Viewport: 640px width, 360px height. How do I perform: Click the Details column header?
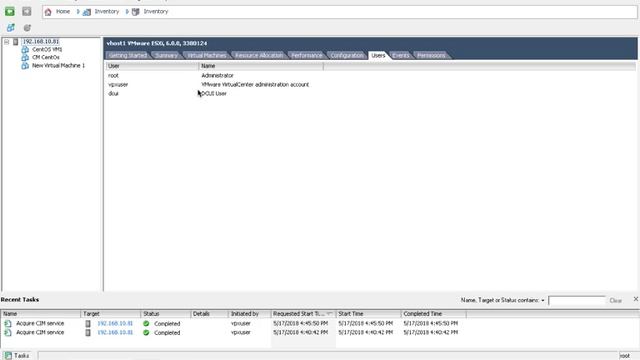pos(209,314)
